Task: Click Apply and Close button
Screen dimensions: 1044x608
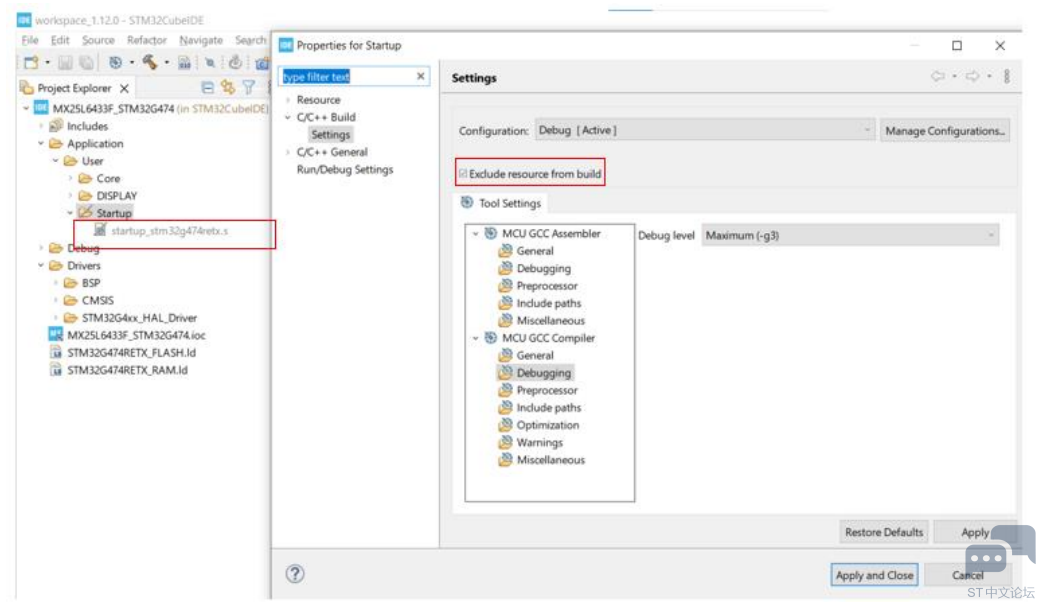Action: click(874, 575)
